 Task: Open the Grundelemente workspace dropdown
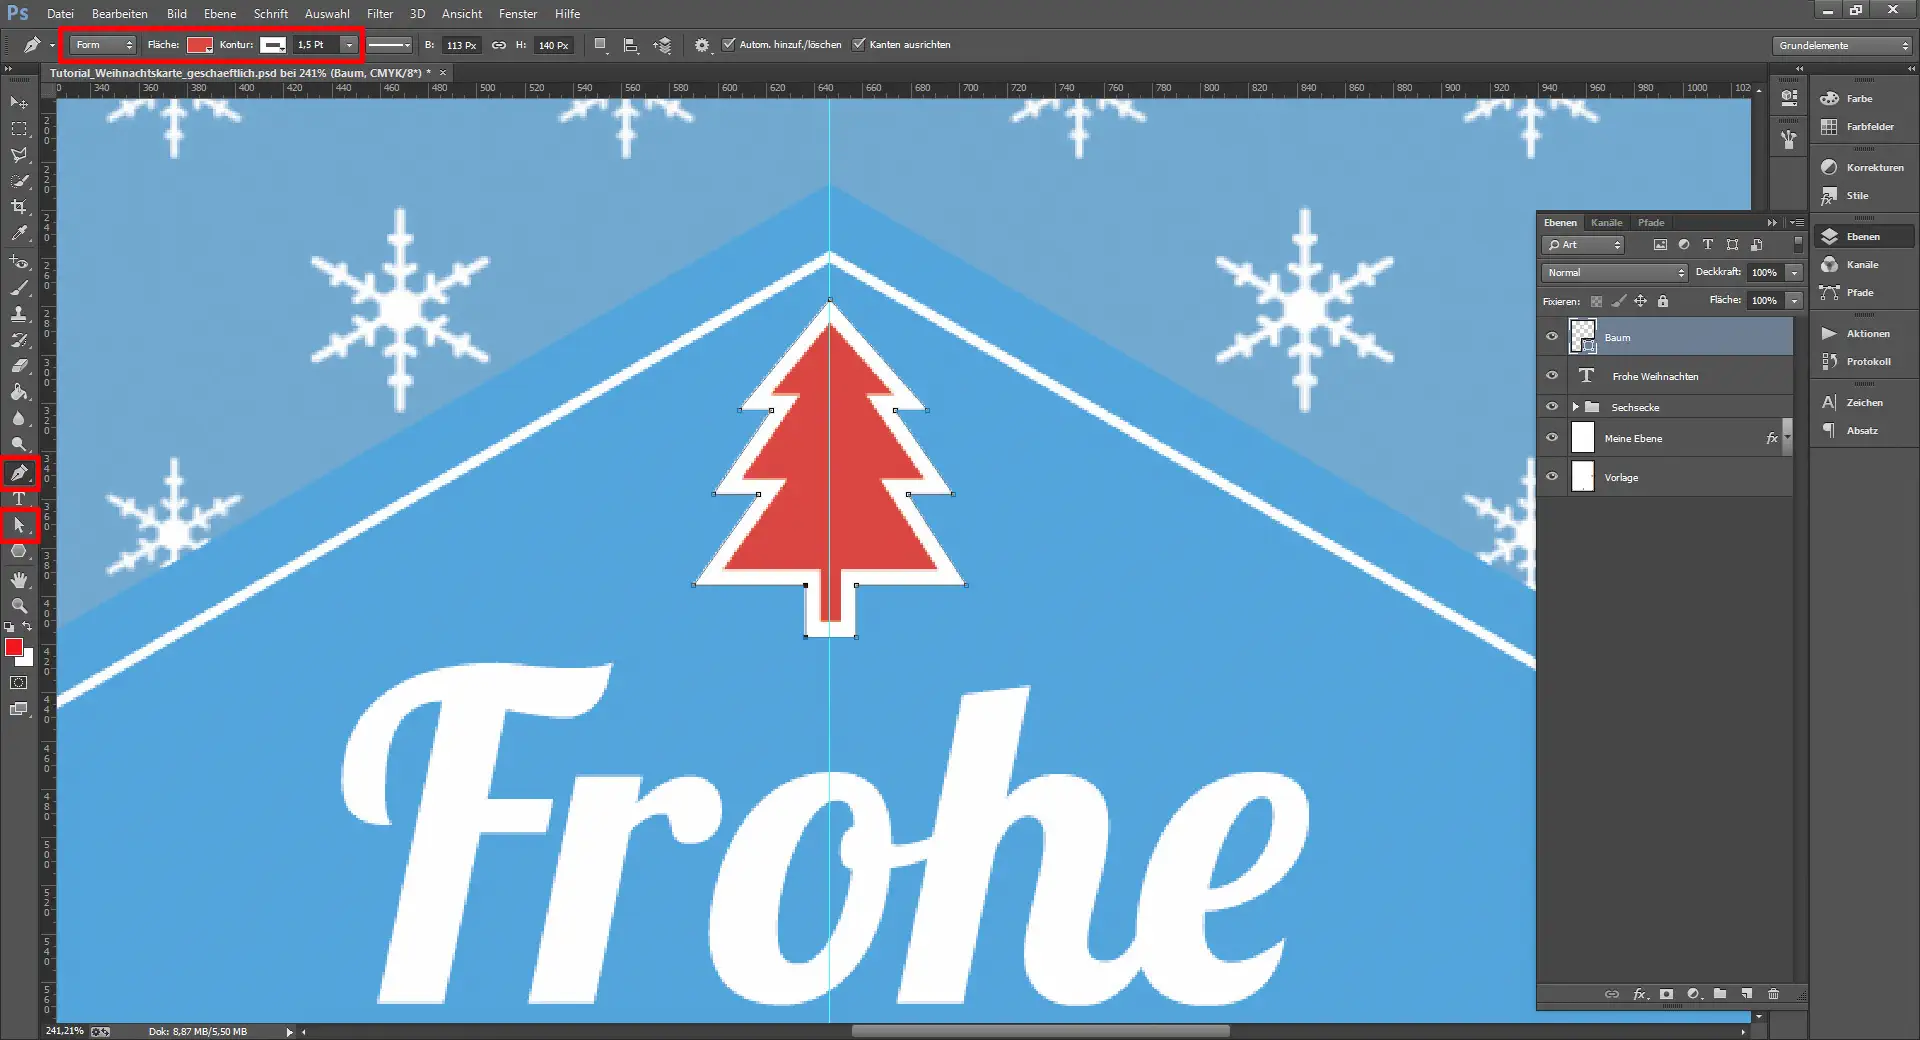(x=1840, y=45)
